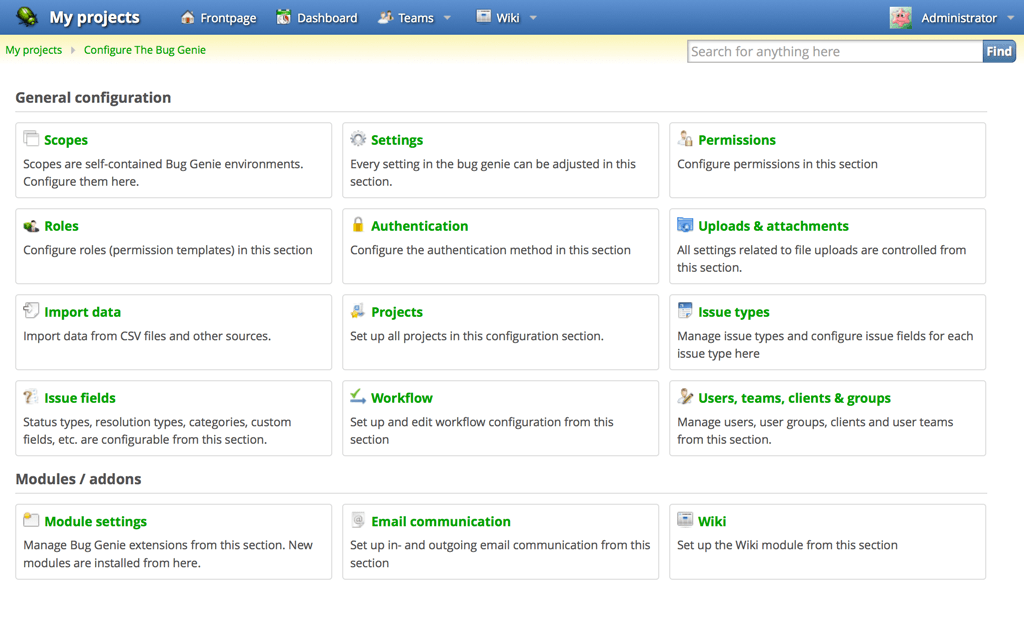
Task: Open the Administrator account dropdown arrow
Action: click(1011, 18)
